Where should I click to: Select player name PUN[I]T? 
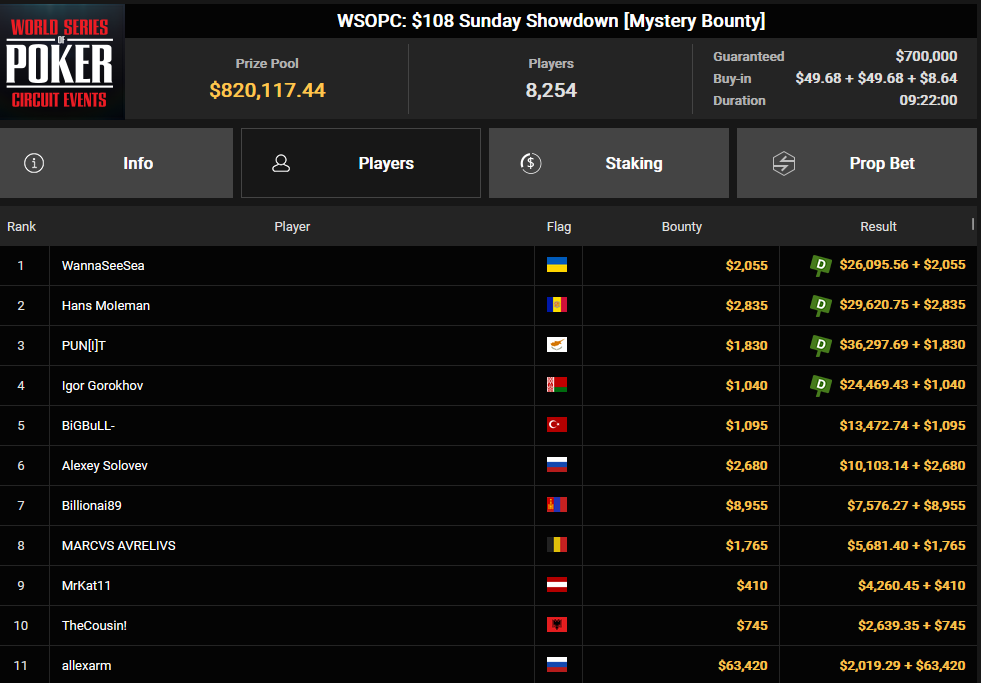click(x=84, y=345)
